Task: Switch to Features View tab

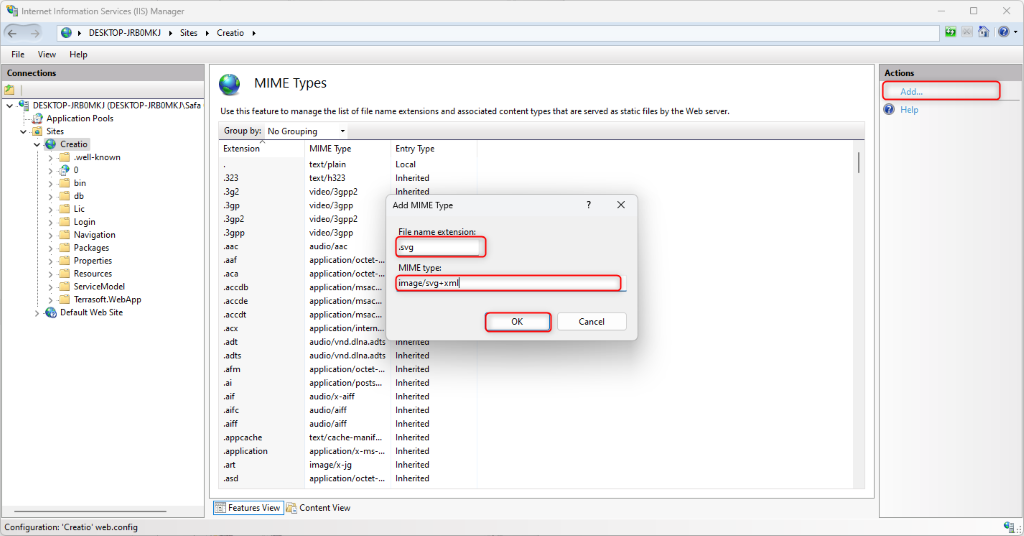Action: pyautogui.click(x=248, y=508)
